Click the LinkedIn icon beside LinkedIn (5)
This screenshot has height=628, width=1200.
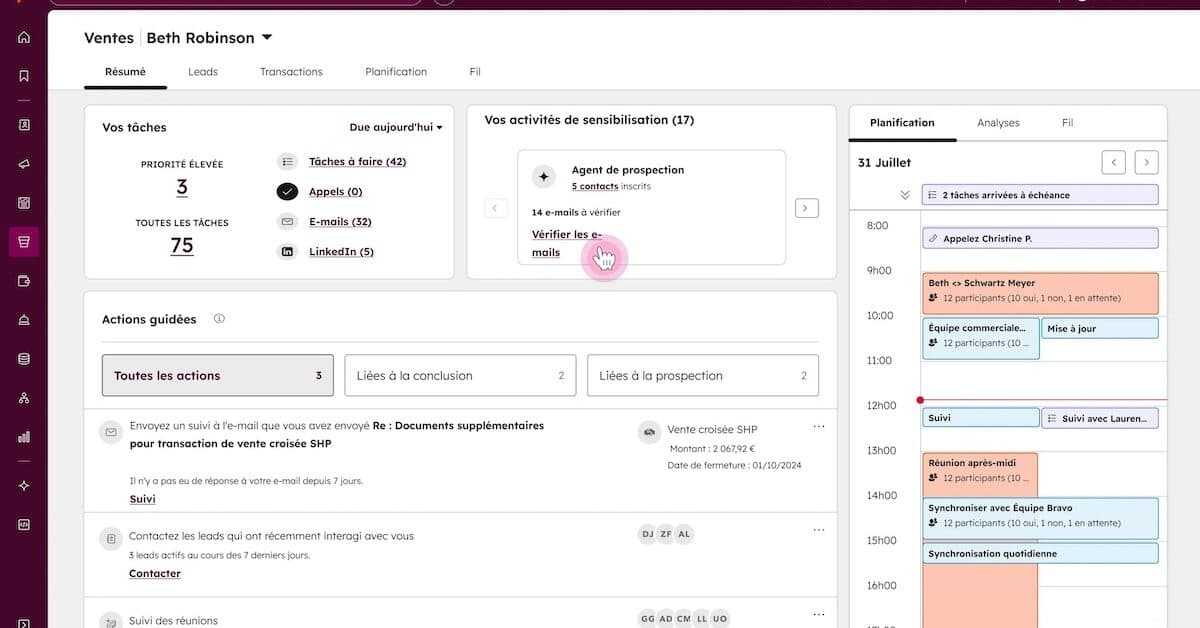288,251
